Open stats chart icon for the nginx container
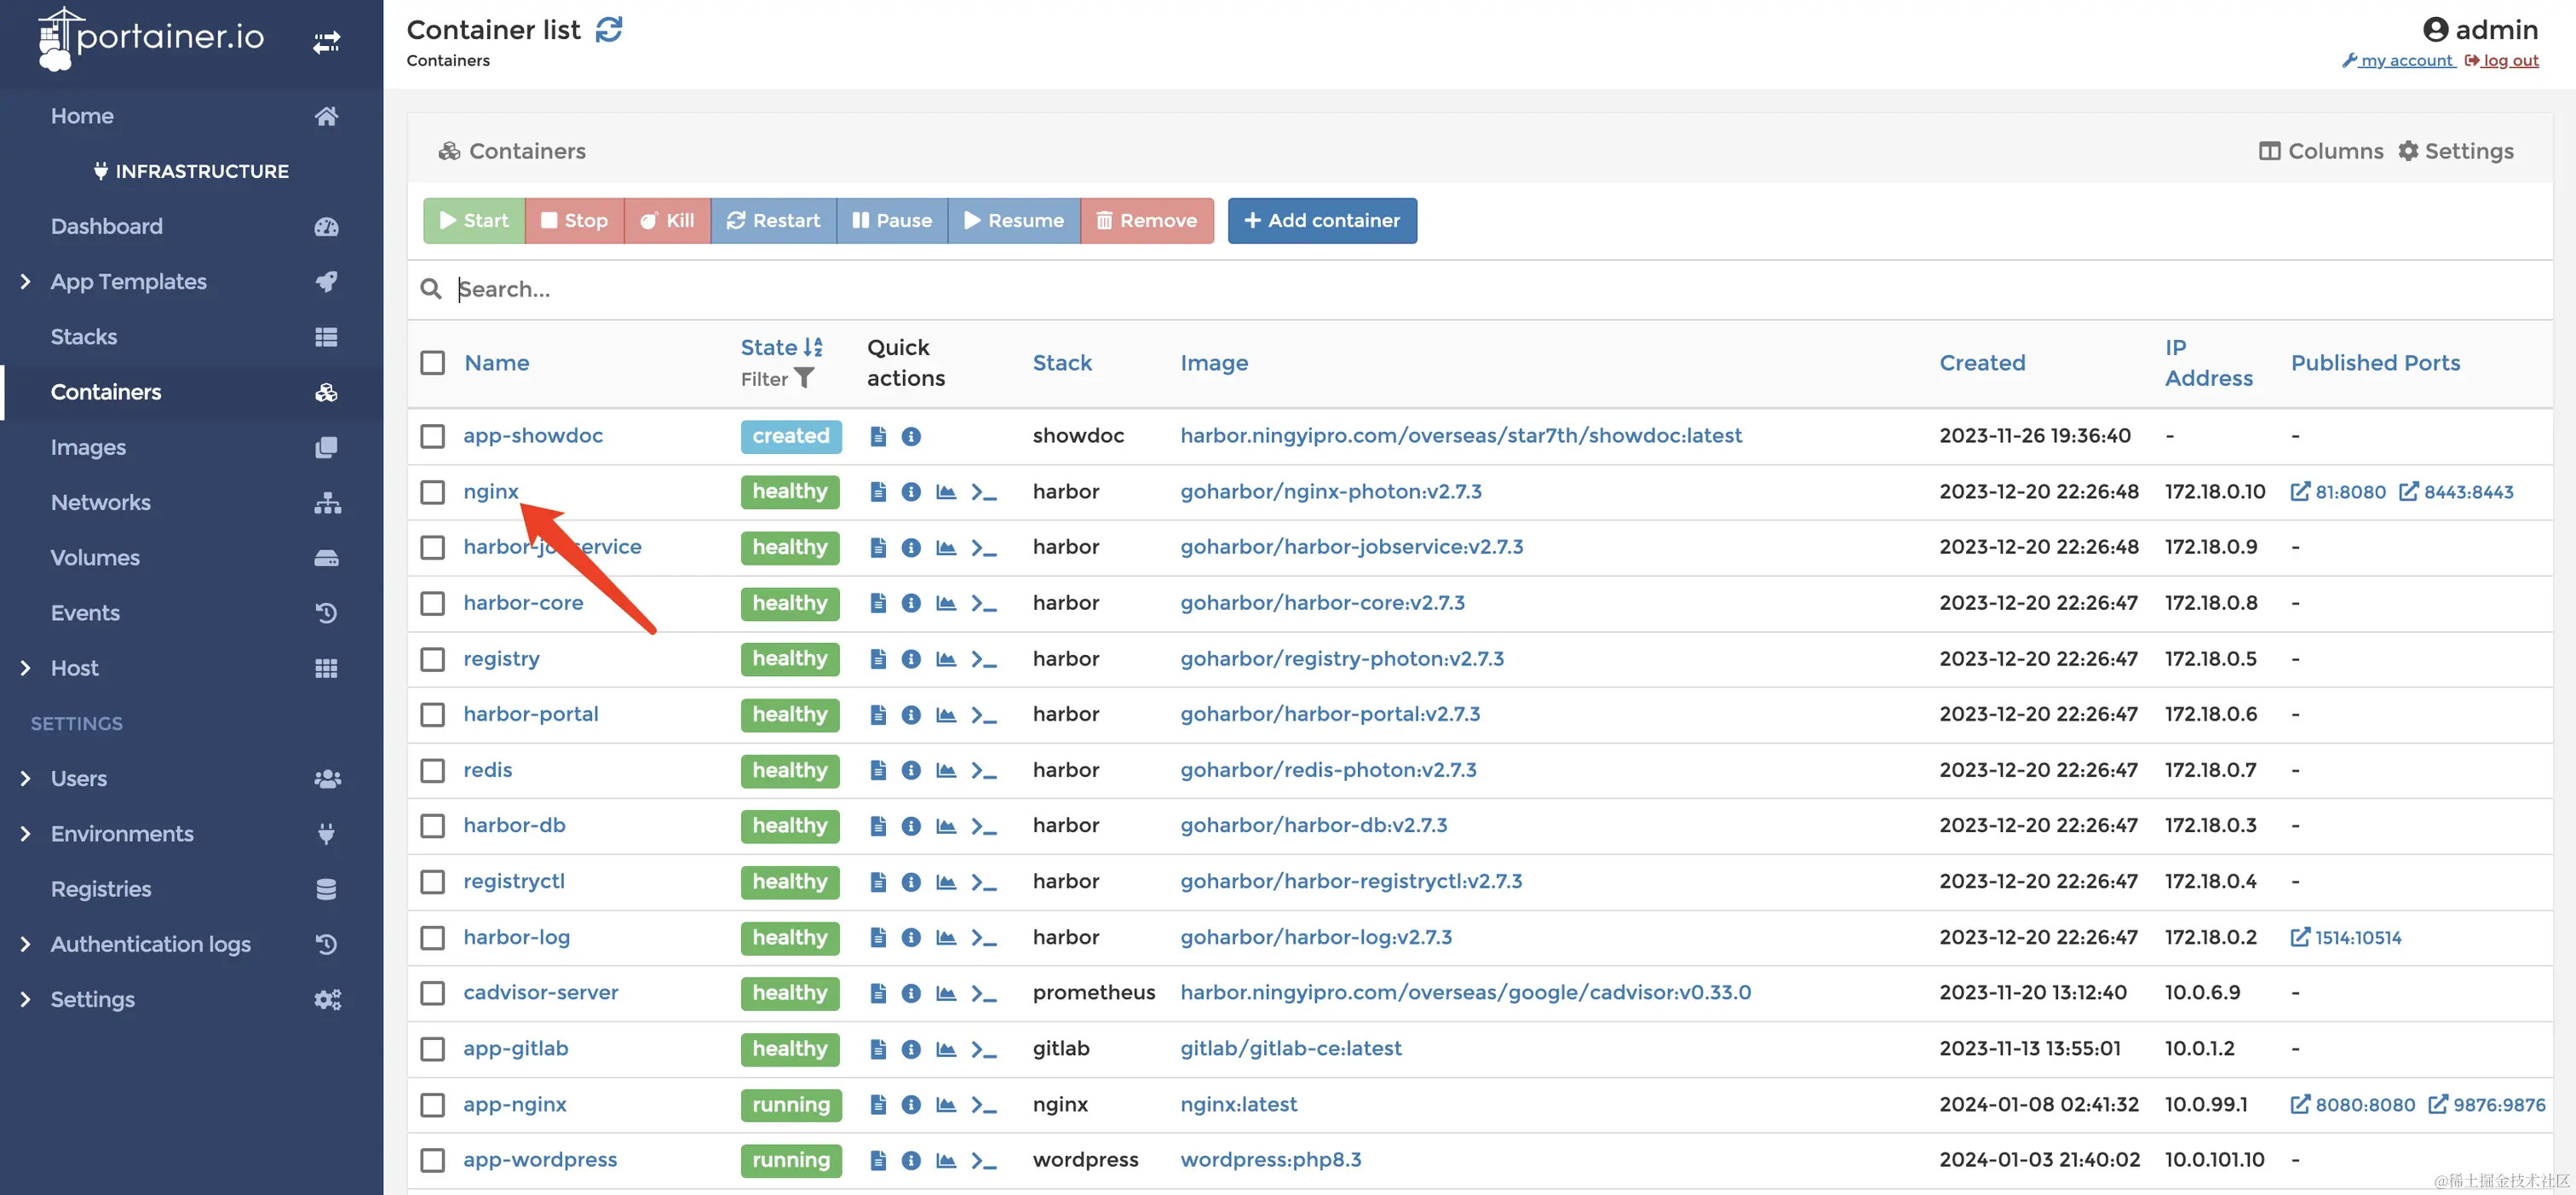Image resolution: width=2576 pixels, height=1195 pixels. (946, 492)
